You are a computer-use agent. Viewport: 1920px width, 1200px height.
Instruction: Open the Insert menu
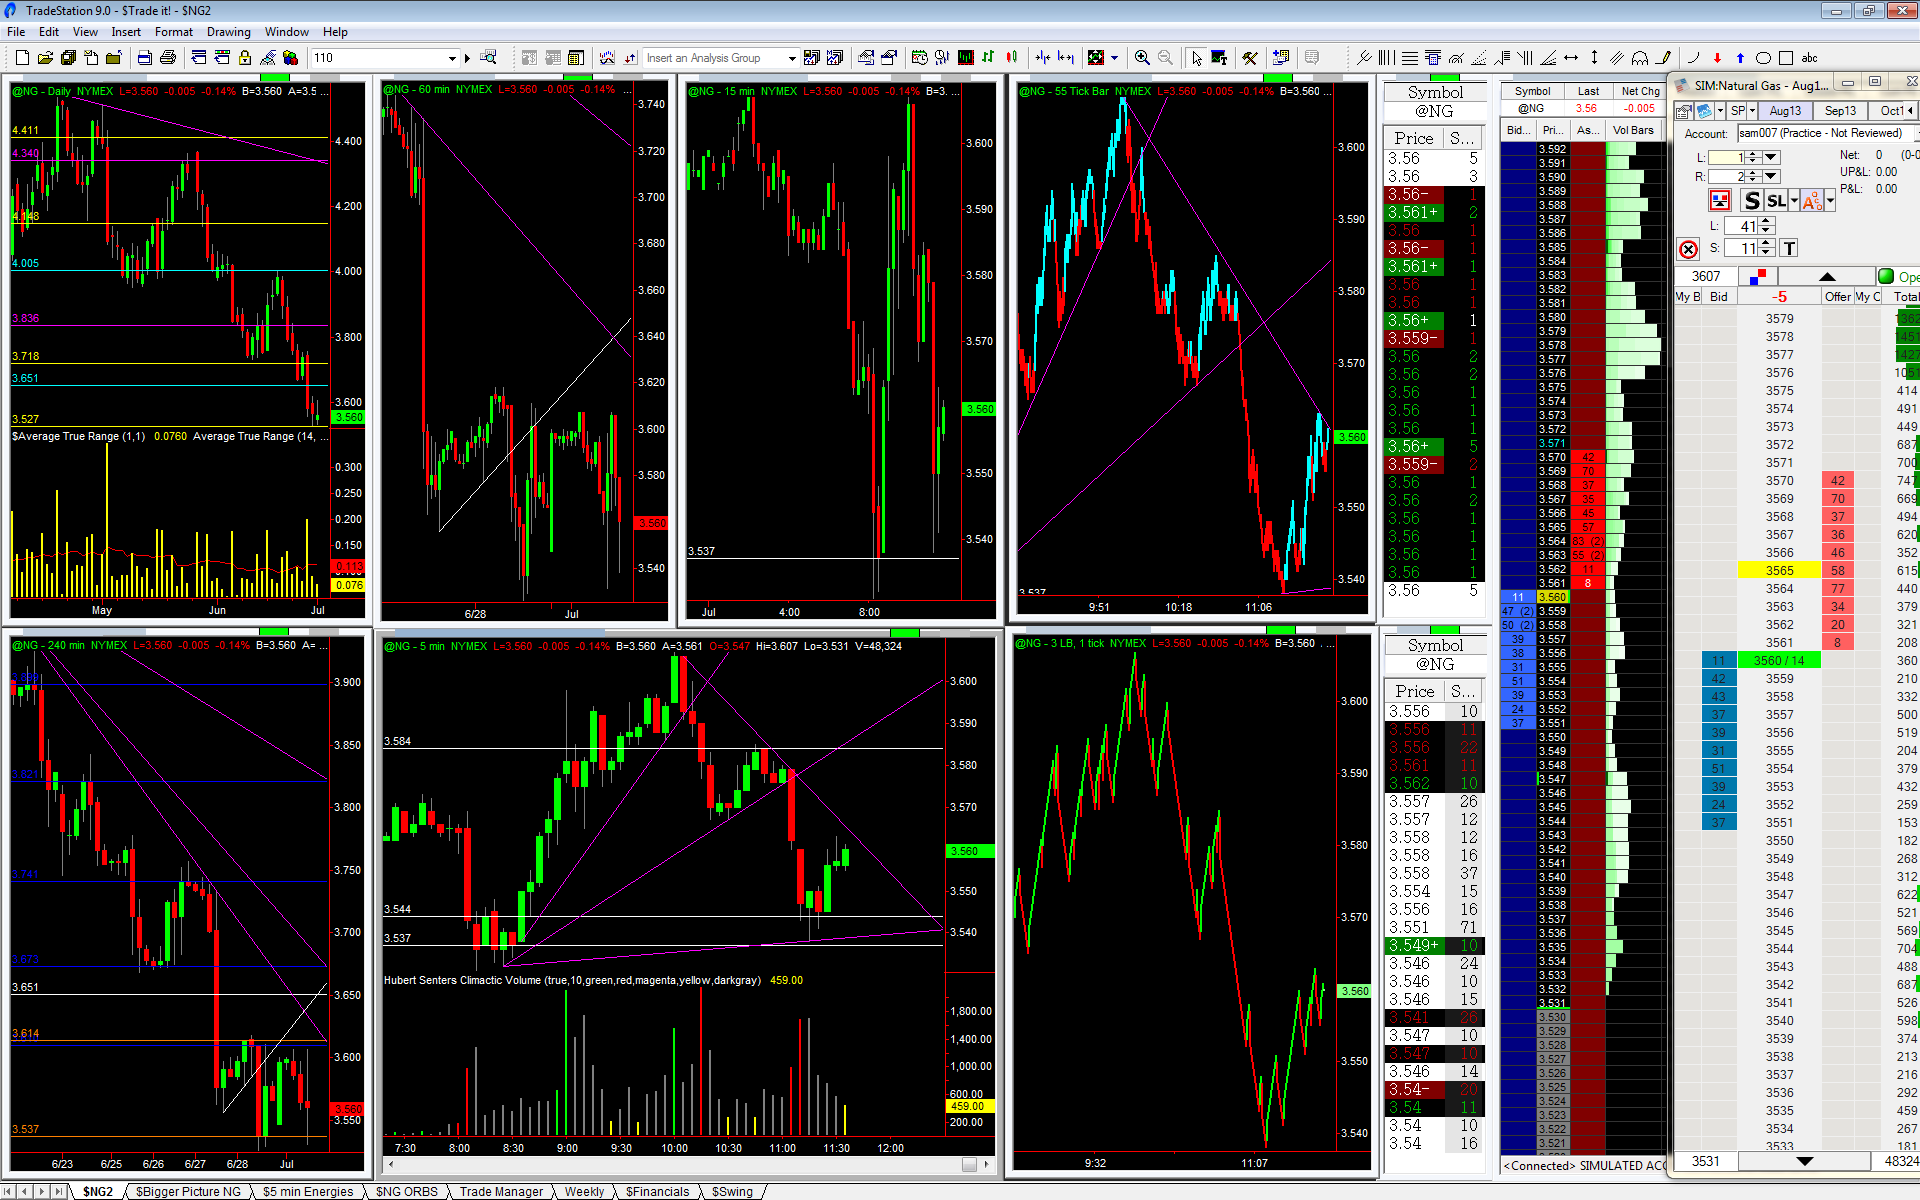click(126, 32)
